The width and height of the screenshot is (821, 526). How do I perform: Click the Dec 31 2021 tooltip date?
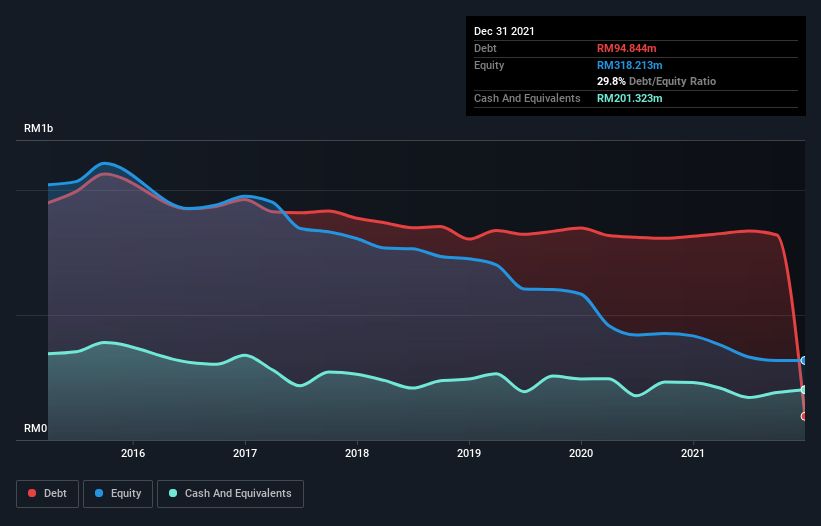504,31
